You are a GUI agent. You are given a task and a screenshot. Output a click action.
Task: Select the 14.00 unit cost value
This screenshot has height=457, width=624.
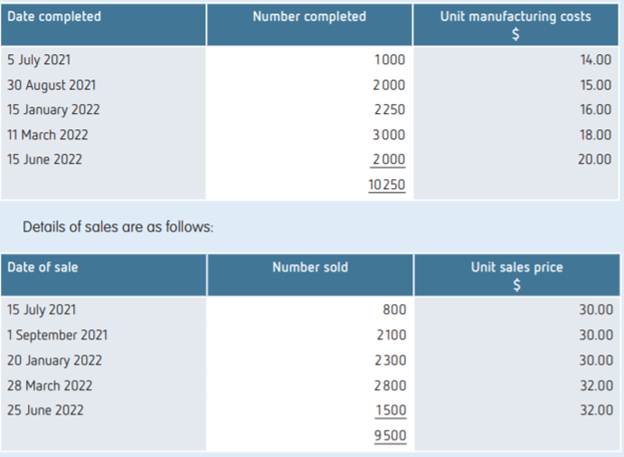pyautogui.click(x=596, y=60)
